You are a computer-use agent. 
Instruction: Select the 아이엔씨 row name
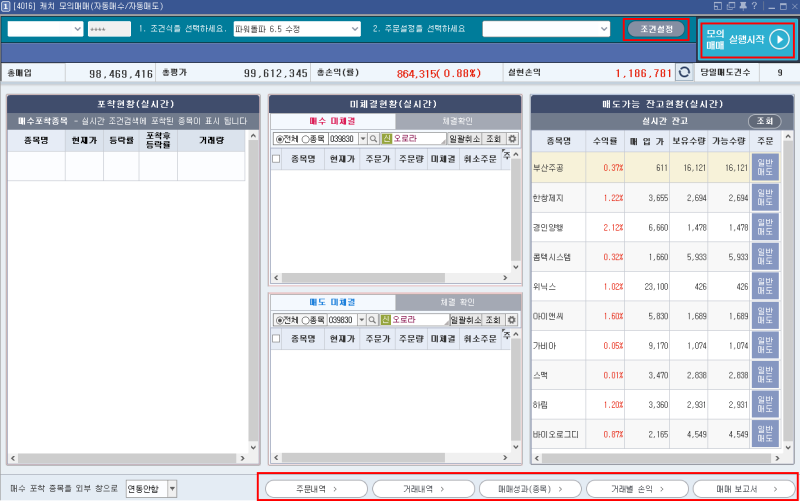(547, 316)
